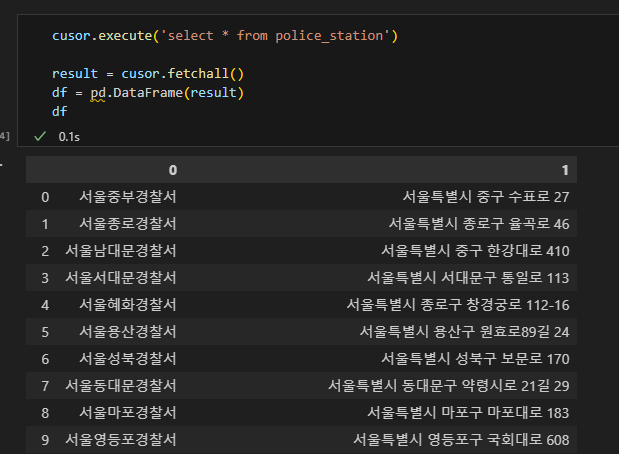Click the 서울혜화경찰서 cell
This screenshot has height=454, width=619.
click(128, 305)
